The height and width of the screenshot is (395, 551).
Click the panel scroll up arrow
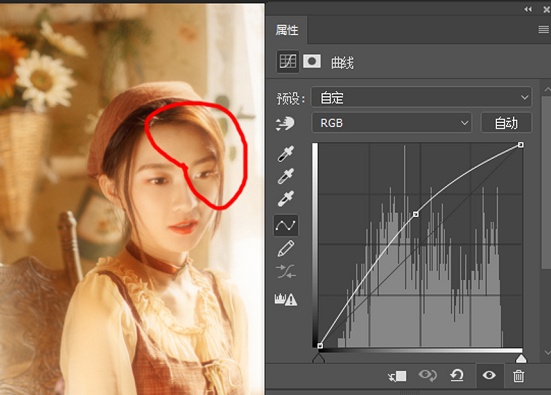(x=547, y=90)
